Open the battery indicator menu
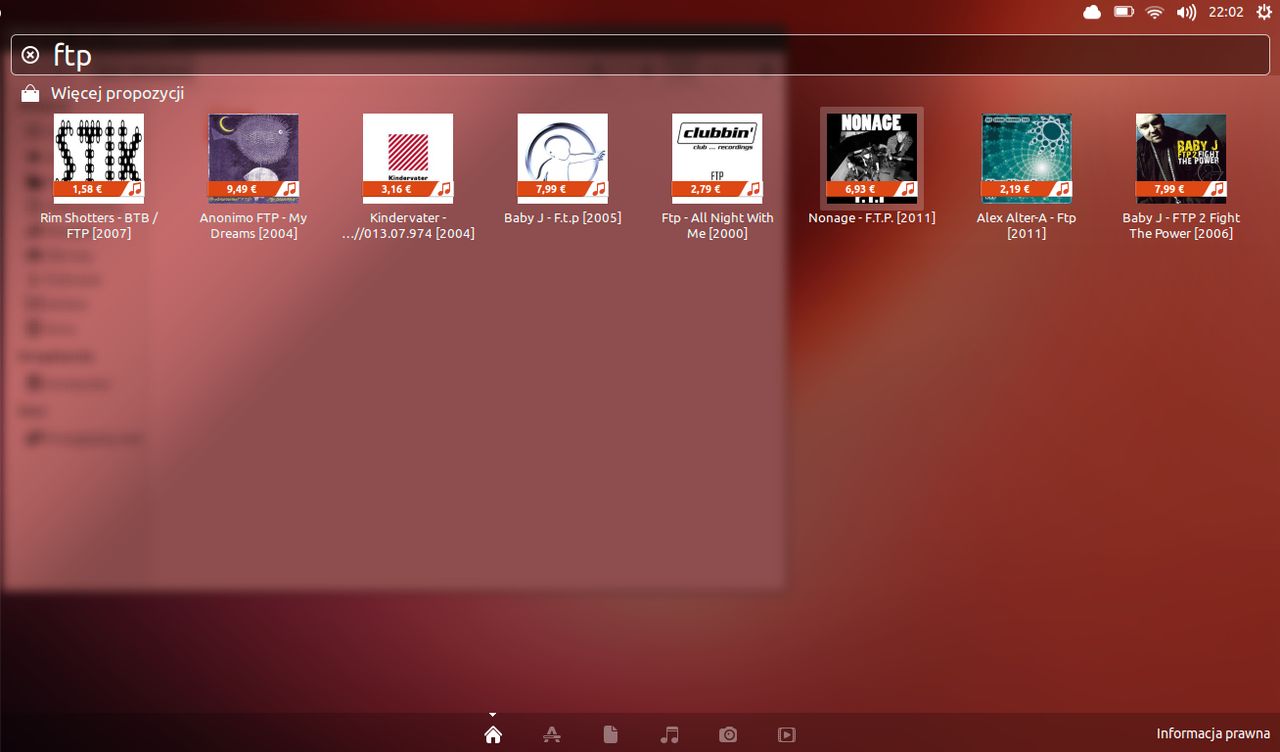1280x752 pixels. pyautogui.click(x=1124, y=12)
